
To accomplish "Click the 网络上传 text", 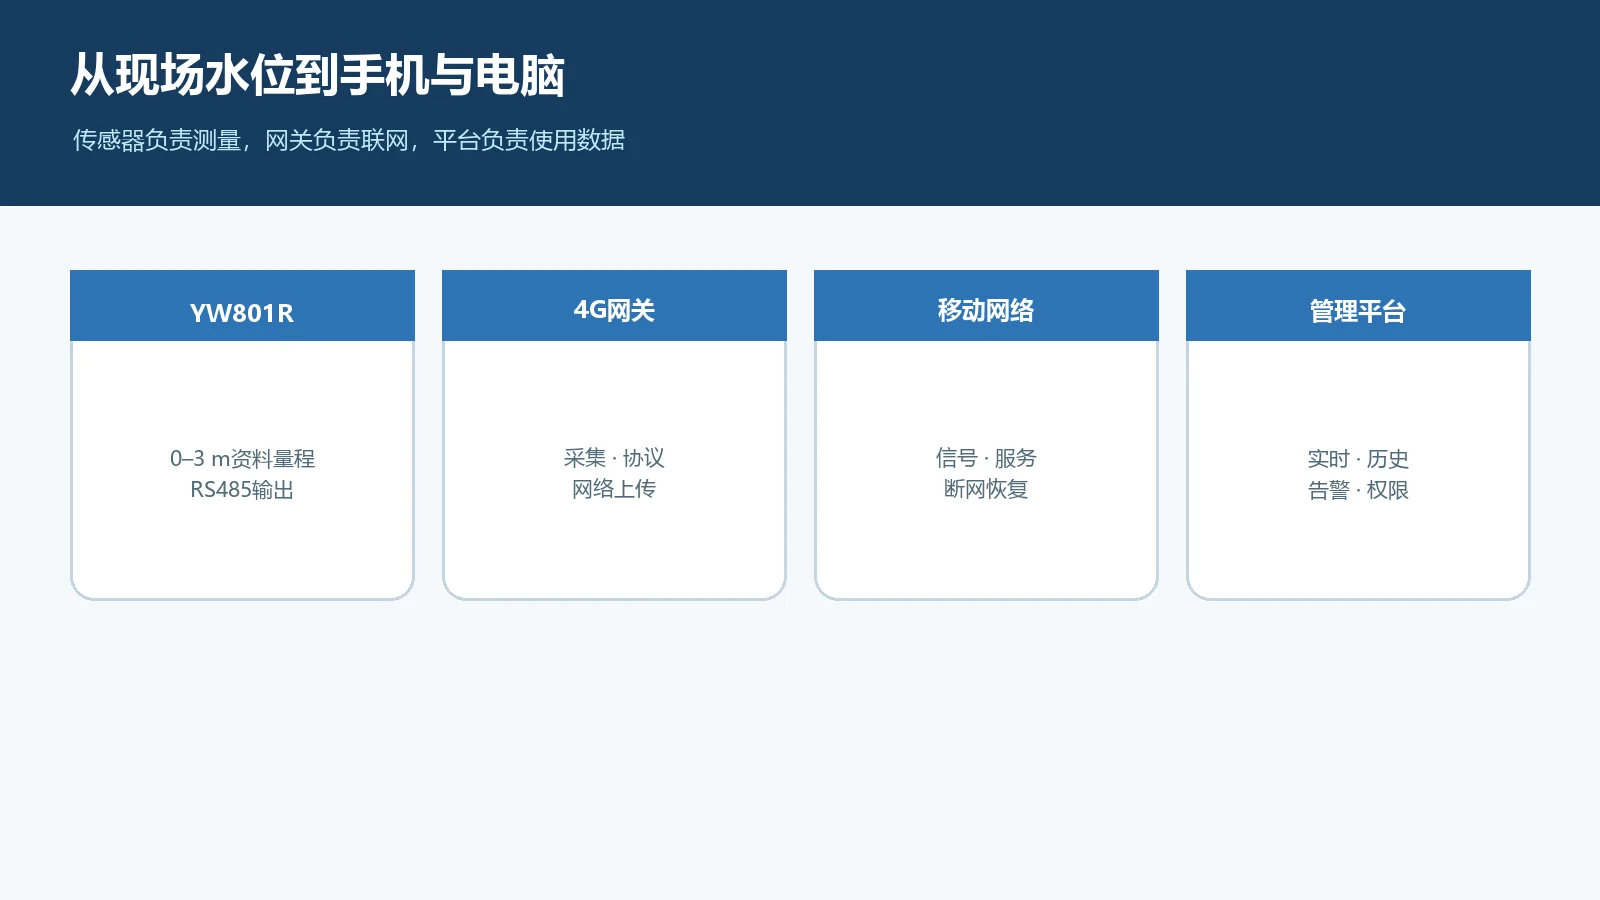I will tap(614, 489).
